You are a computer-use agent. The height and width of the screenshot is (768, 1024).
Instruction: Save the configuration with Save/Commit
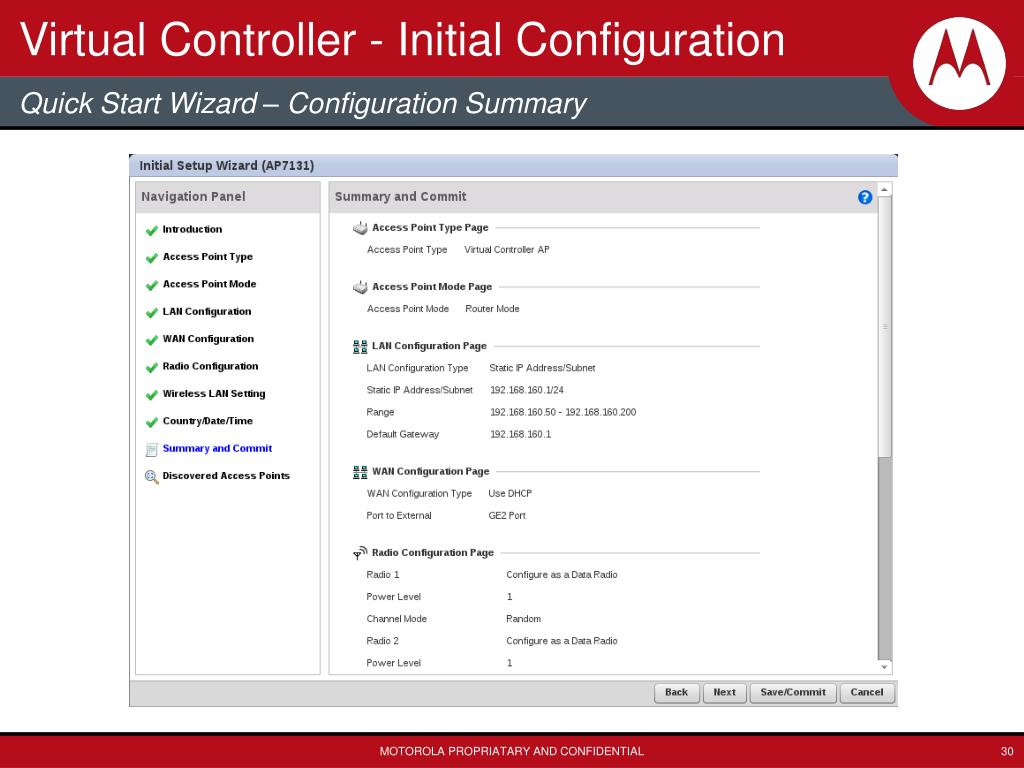pos(793,693)
